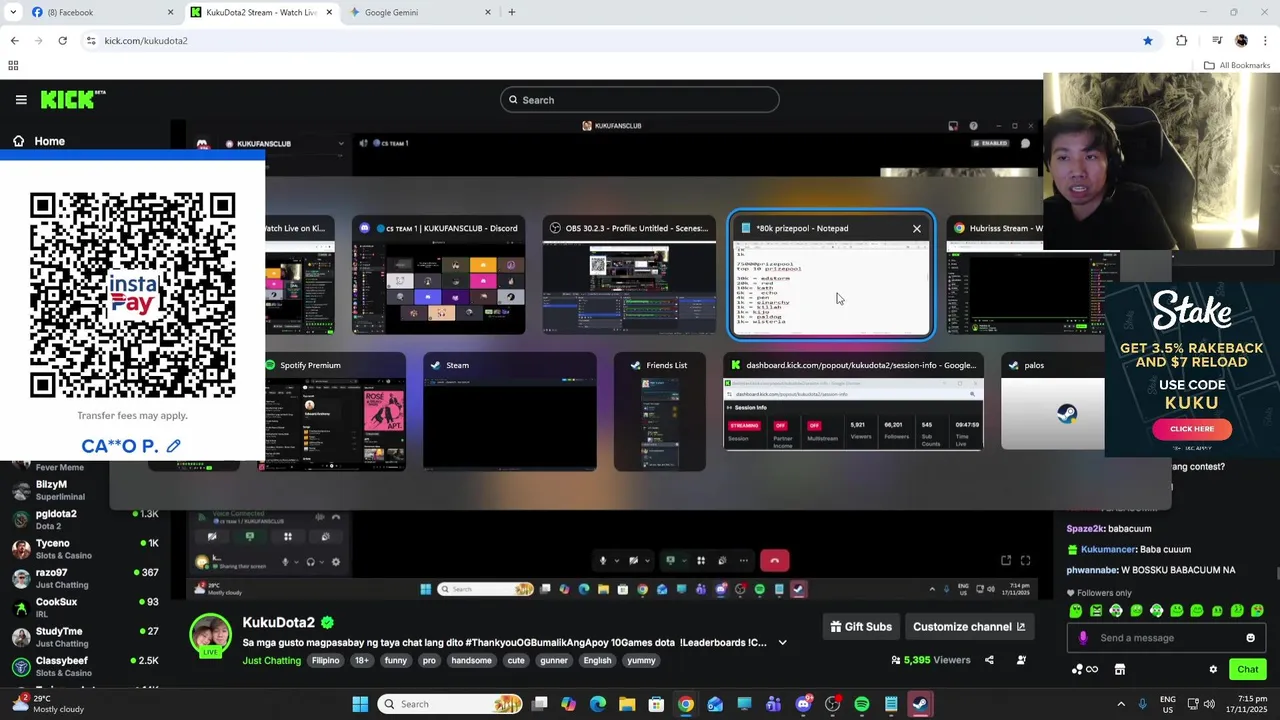Viewport: 1280px width, 720px height.
Task: Click the purple microphone chat icon
Action: point(1083,638)
